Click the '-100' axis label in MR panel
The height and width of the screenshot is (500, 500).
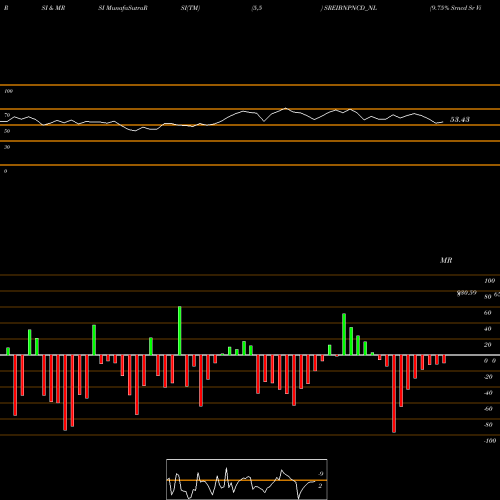[x=490, y=441]
